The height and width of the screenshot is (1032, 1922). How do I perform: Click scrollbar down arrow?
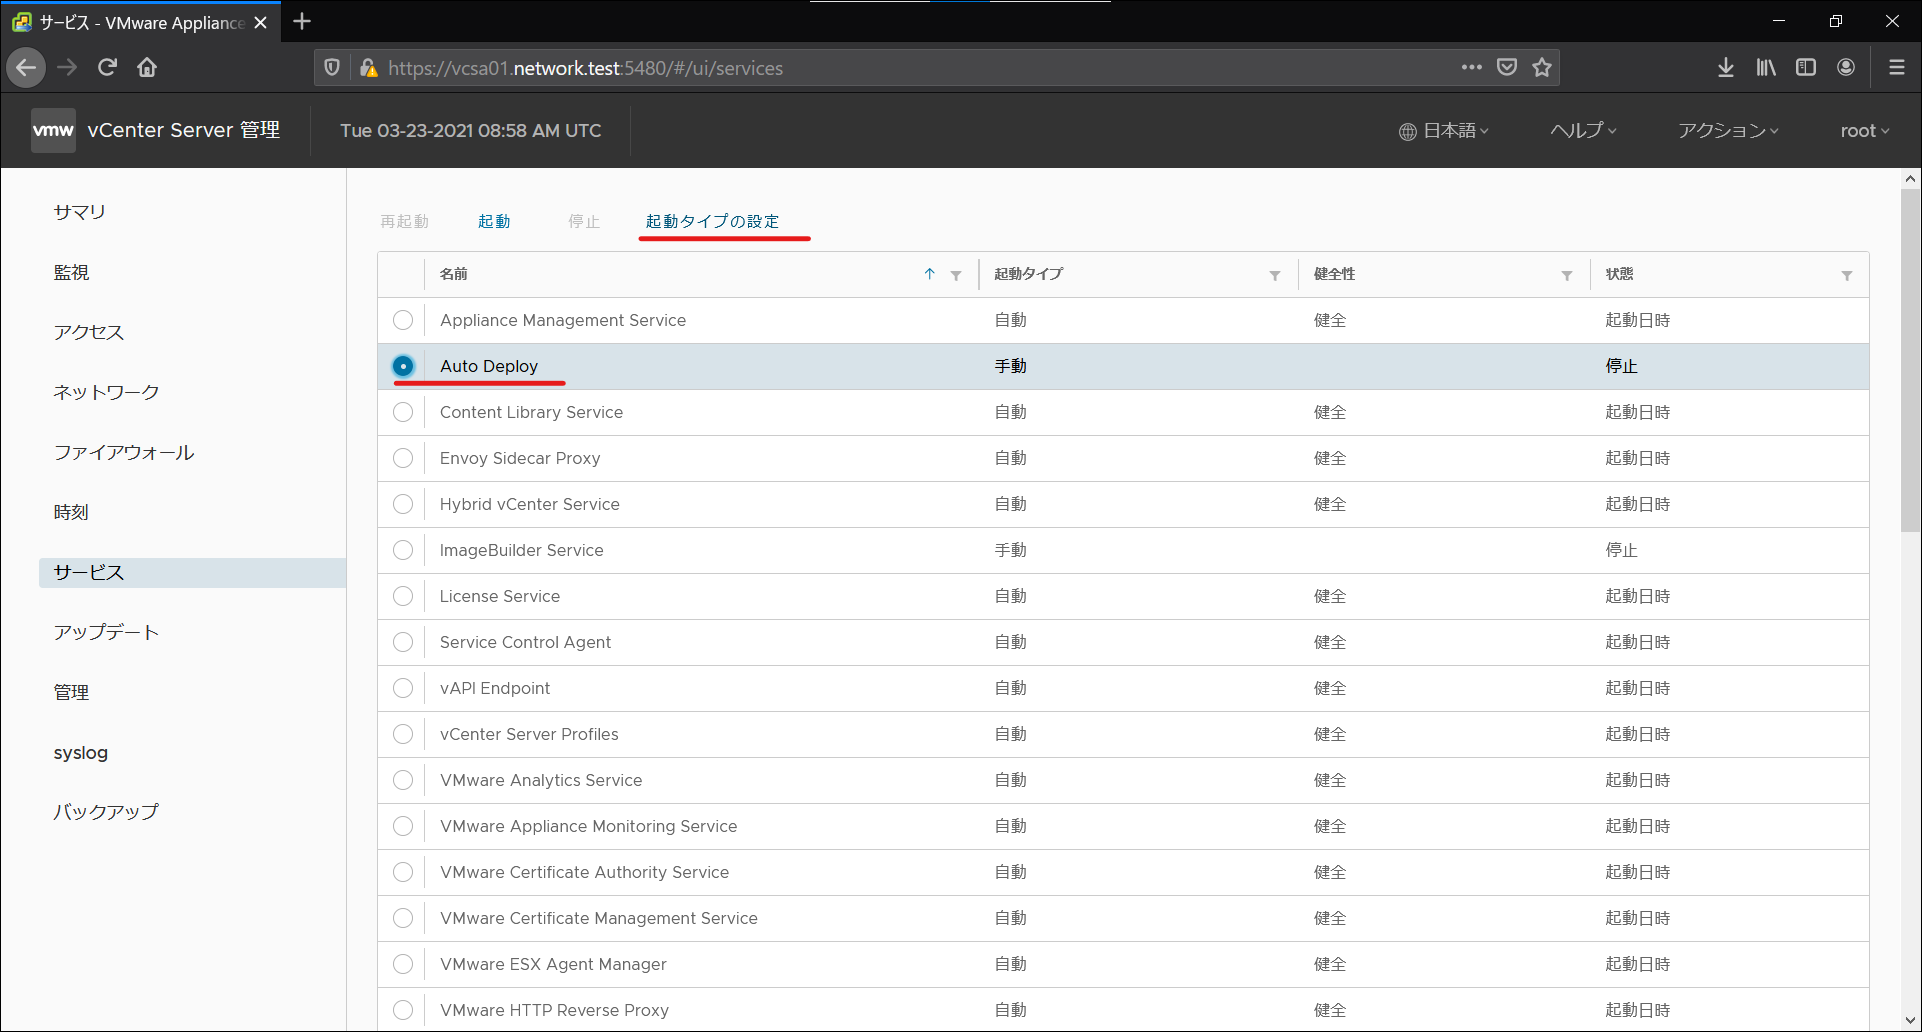point(1910,1020)
